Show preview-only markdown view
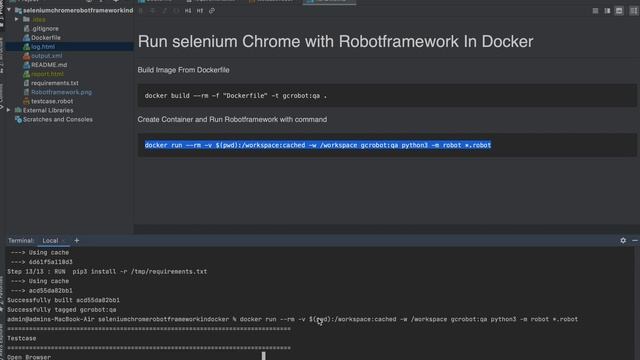 [619, 11]
